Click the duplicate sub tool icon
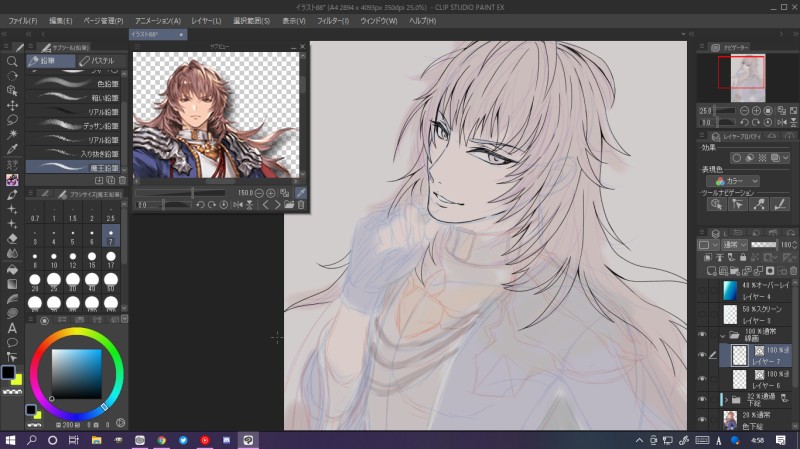The height and width of the screenshot is (449, 800). (x=111, y=180)
